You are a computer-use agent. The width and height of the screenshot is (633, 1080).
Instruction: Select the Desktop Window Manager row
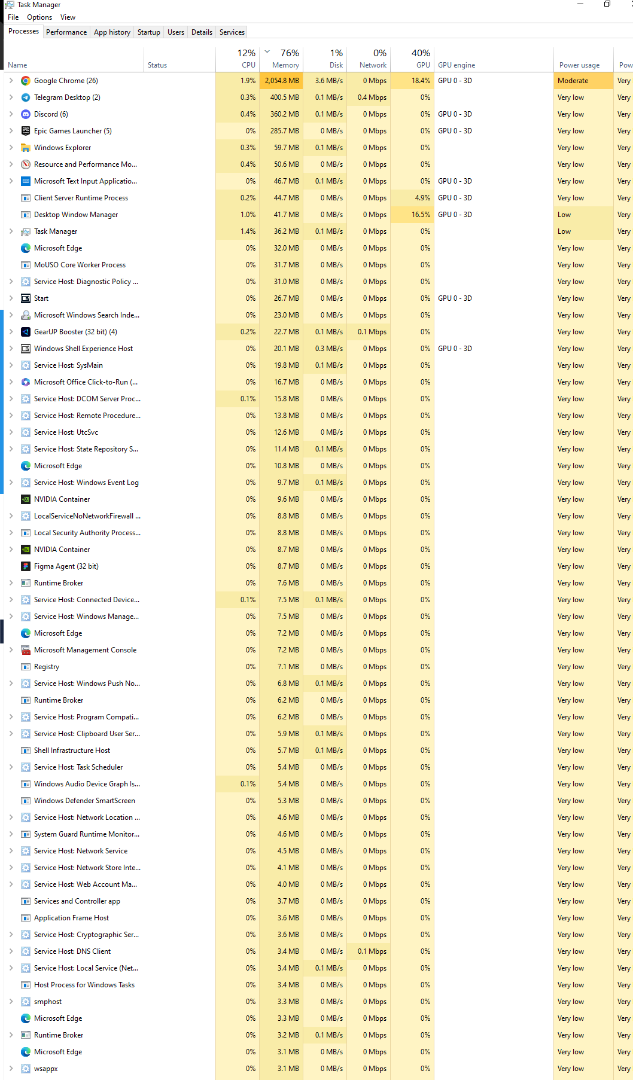coord(316,214)
